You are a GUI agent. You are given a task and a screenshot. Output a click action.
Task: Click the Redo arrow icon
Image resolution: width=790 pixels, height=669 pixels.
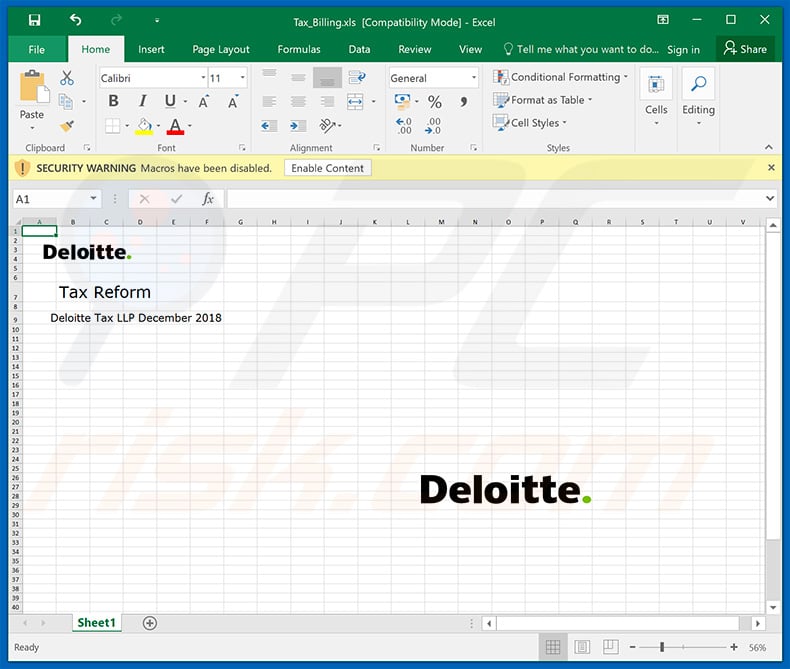(x=116, y=20)
